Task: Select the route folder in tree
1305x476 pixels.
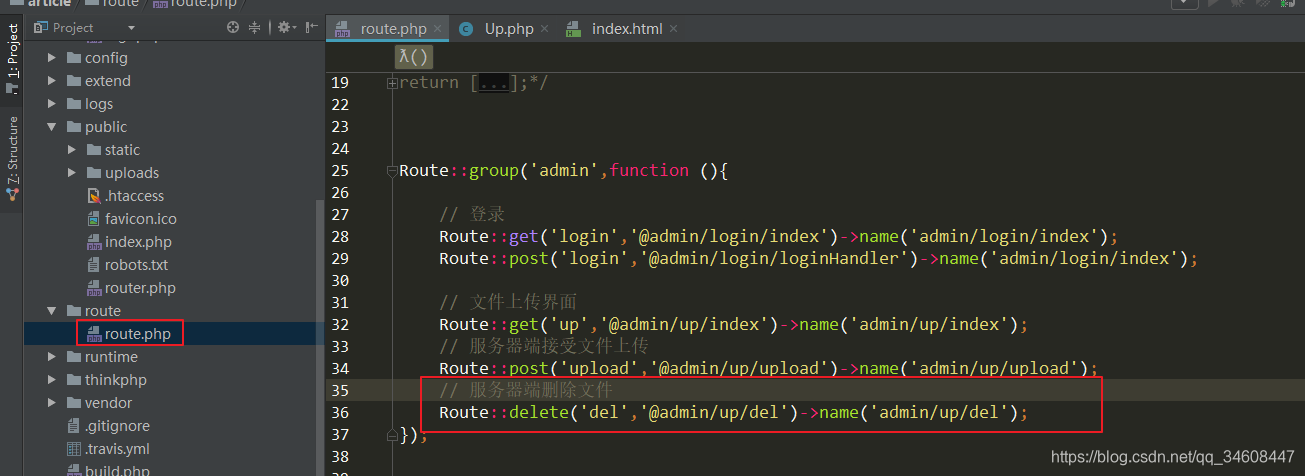Action: [103, 311]
